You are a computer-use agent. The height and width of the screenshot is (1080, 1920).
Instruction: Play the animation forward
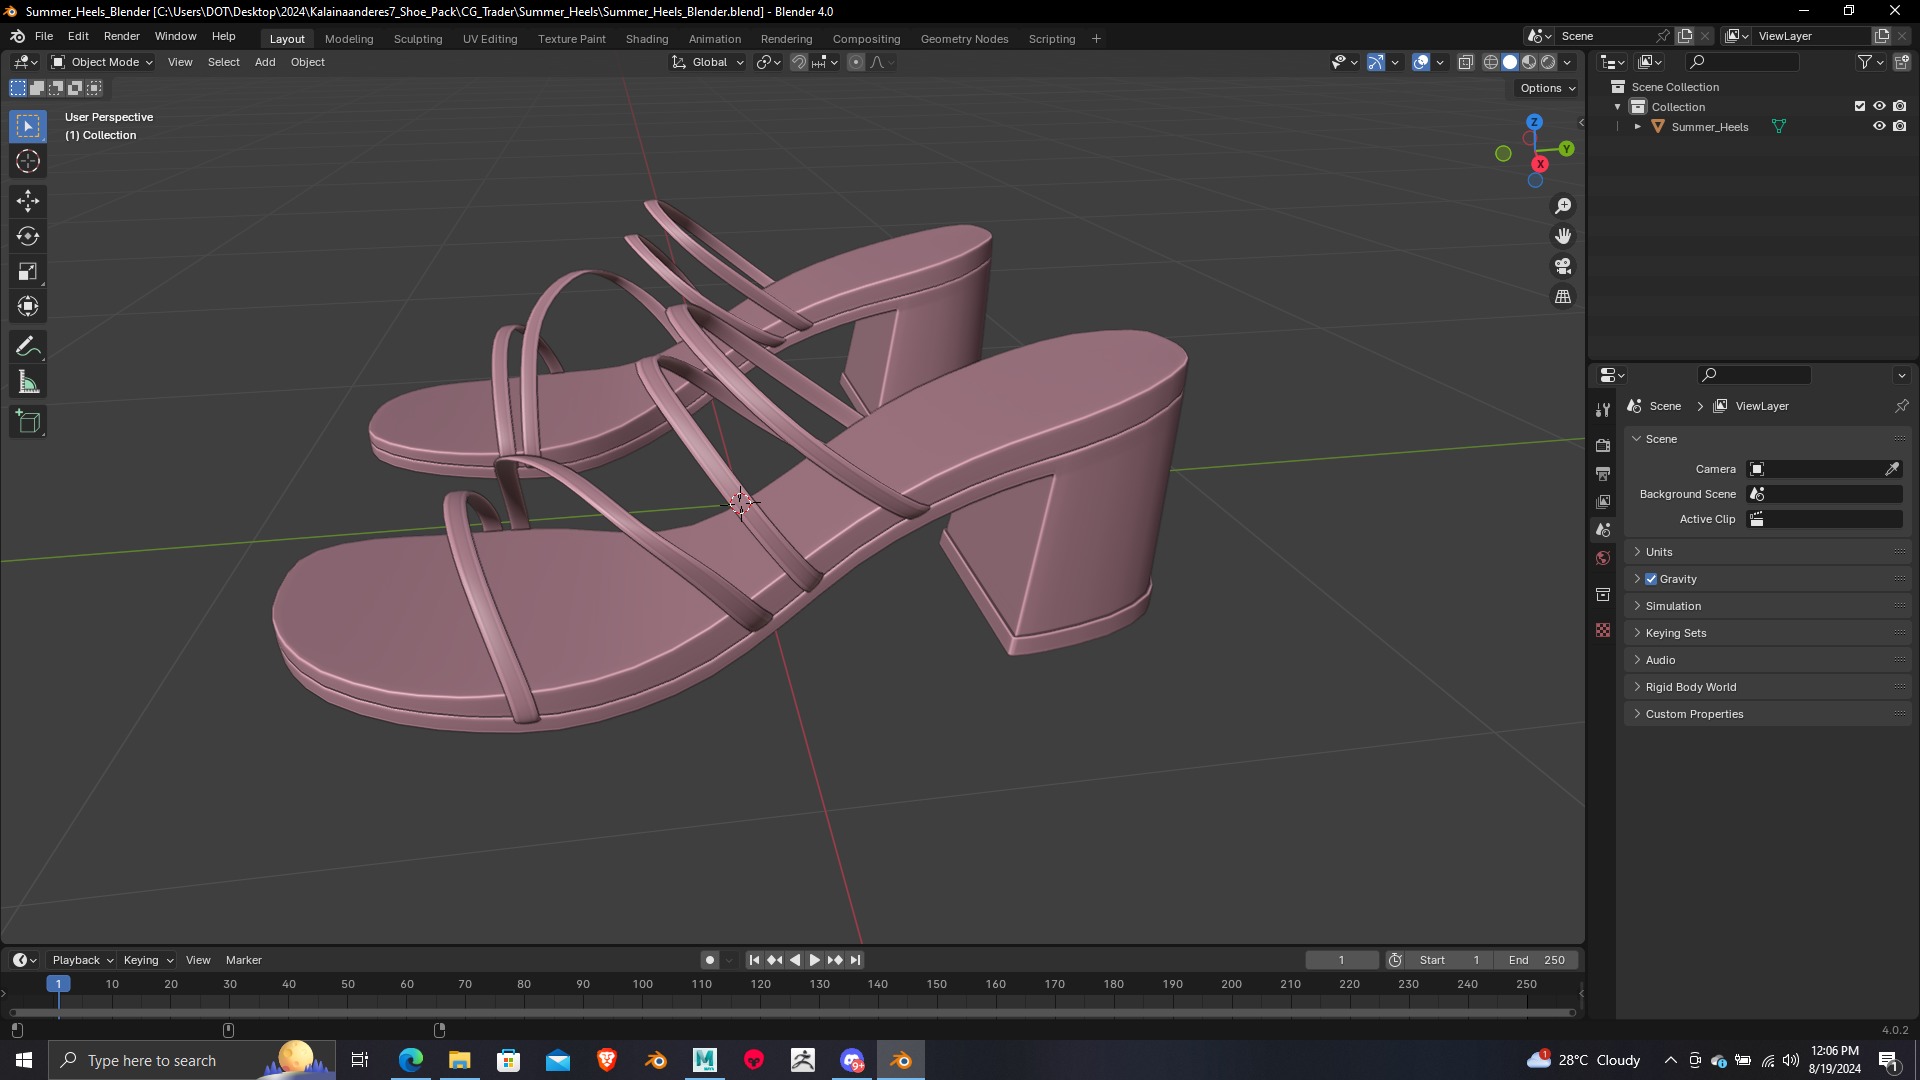click(x=815, y=960)
